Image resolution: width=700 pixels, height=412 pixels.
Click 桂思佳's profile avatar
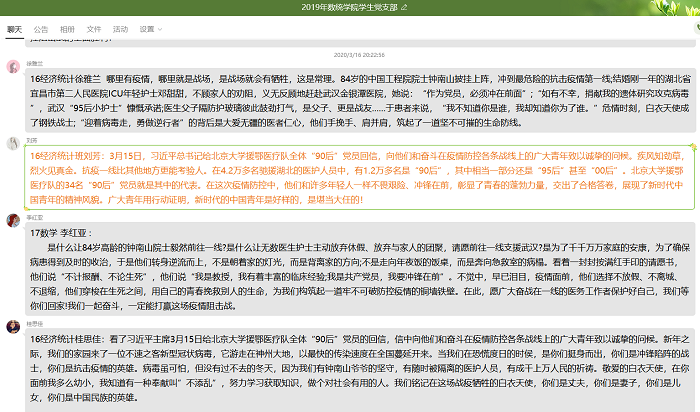pyautogui.click(x=12, y=329)
